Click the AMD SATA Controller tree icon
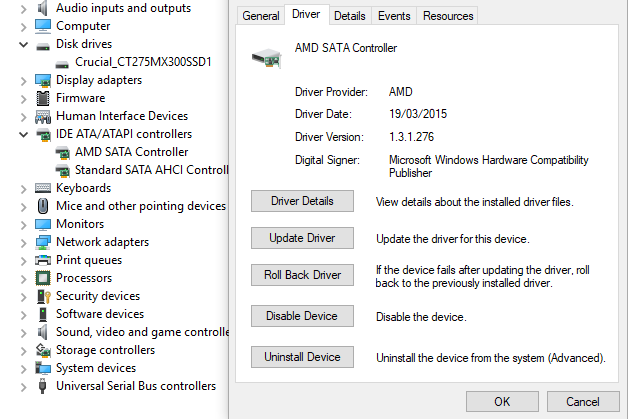This screenshot has width=628, height=419. [62, 153]
